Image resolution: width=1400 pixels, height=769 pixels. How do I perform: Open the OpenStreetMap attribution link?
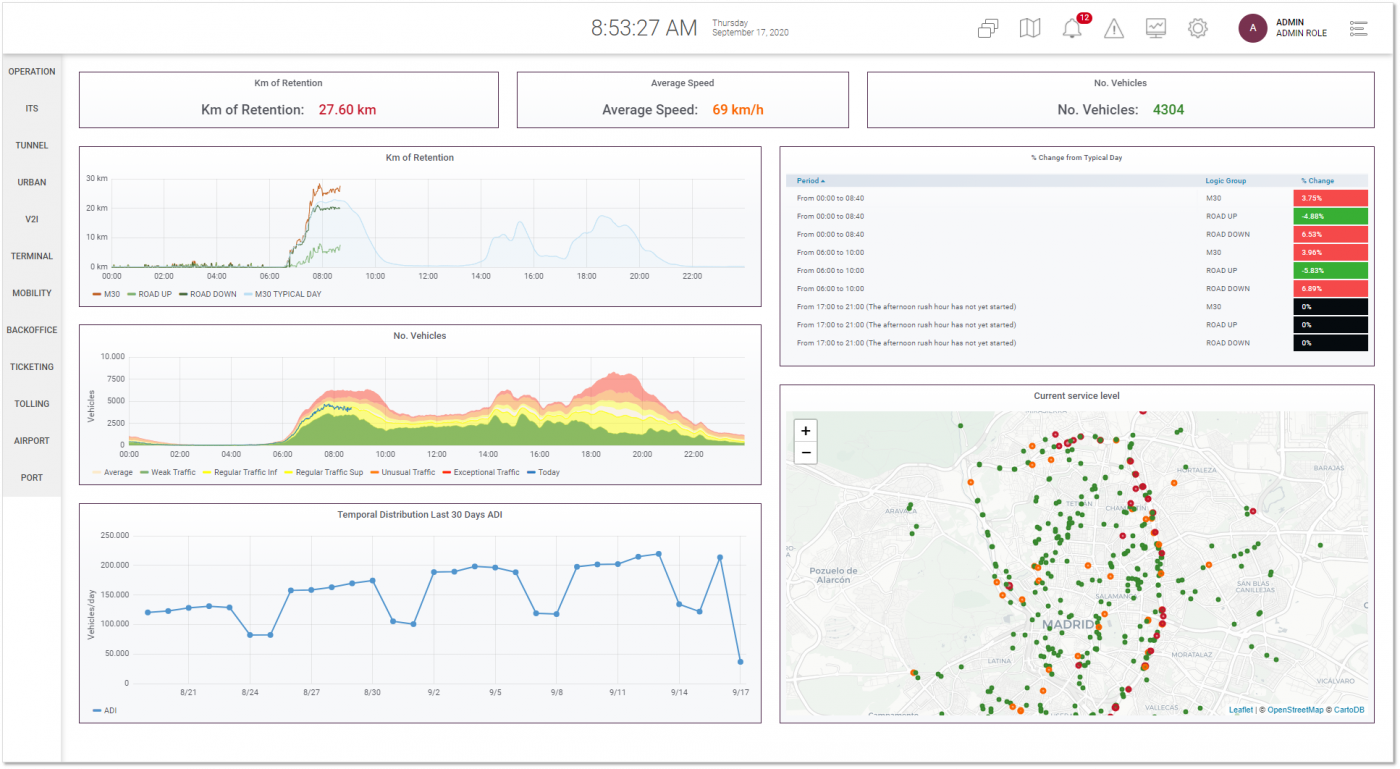pos(1295,710)
